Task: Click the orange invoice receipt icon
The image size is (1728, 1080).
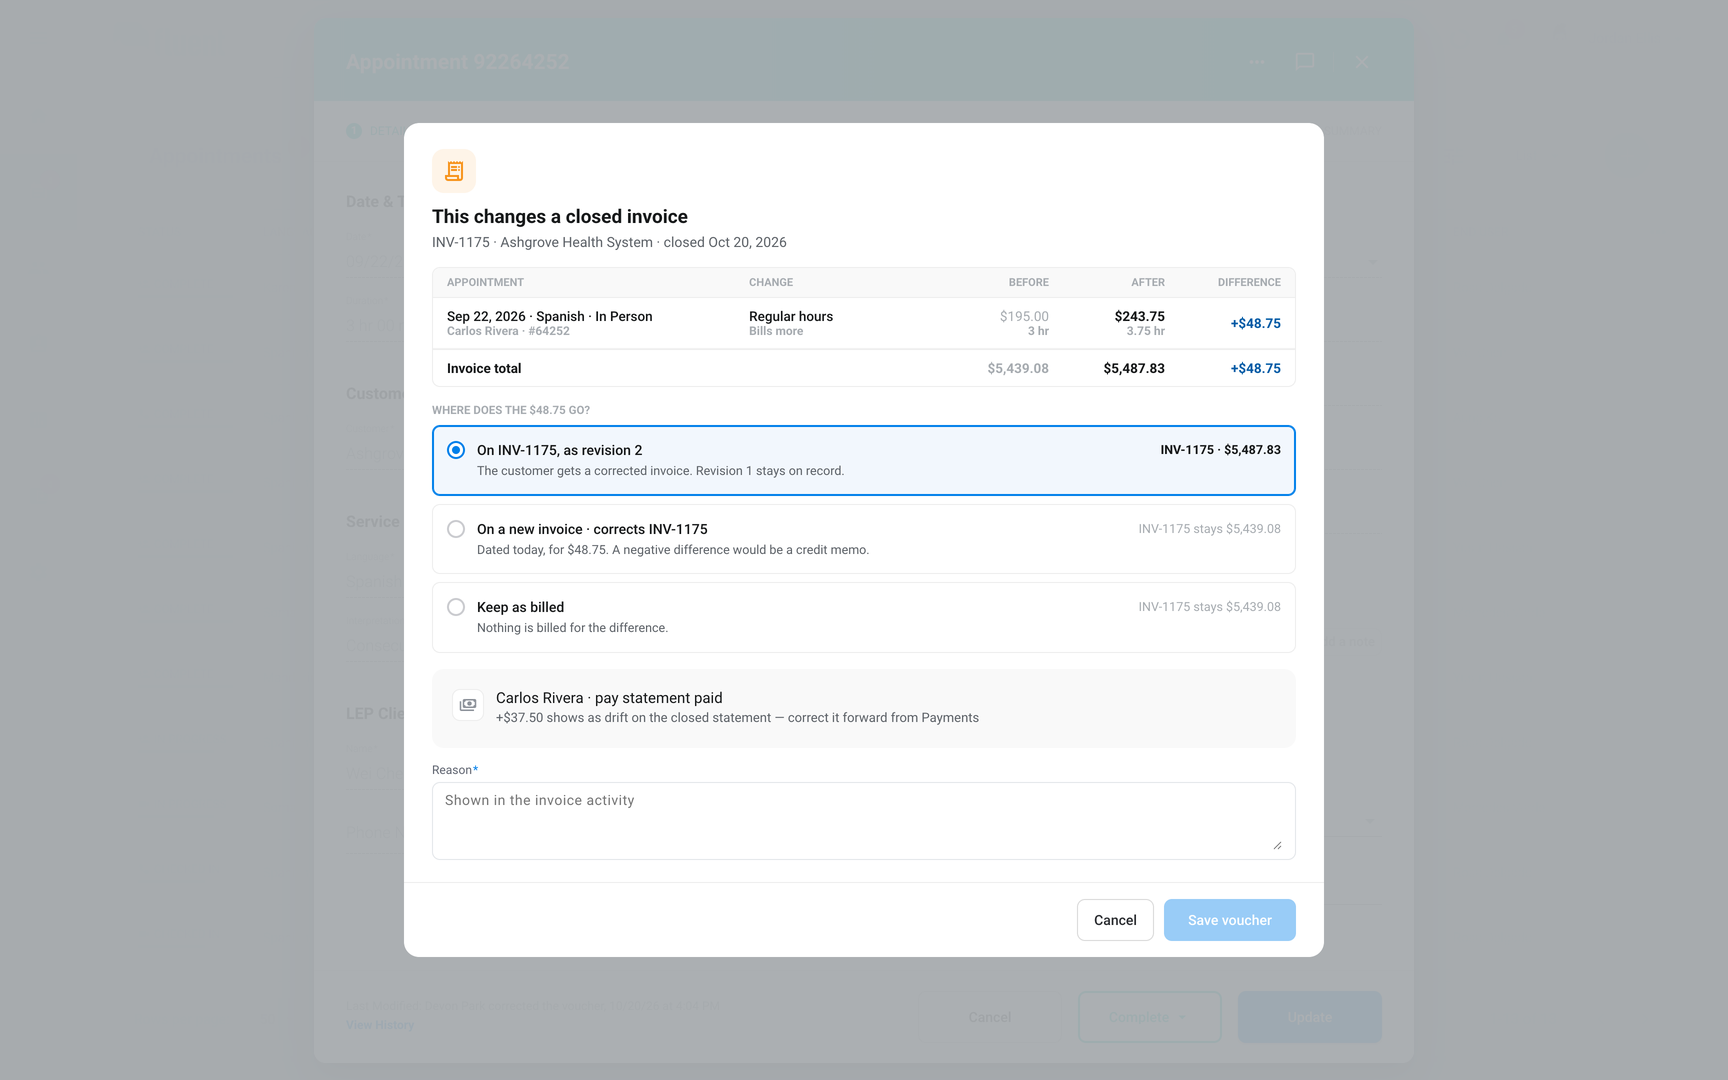Action: (454, 171)
